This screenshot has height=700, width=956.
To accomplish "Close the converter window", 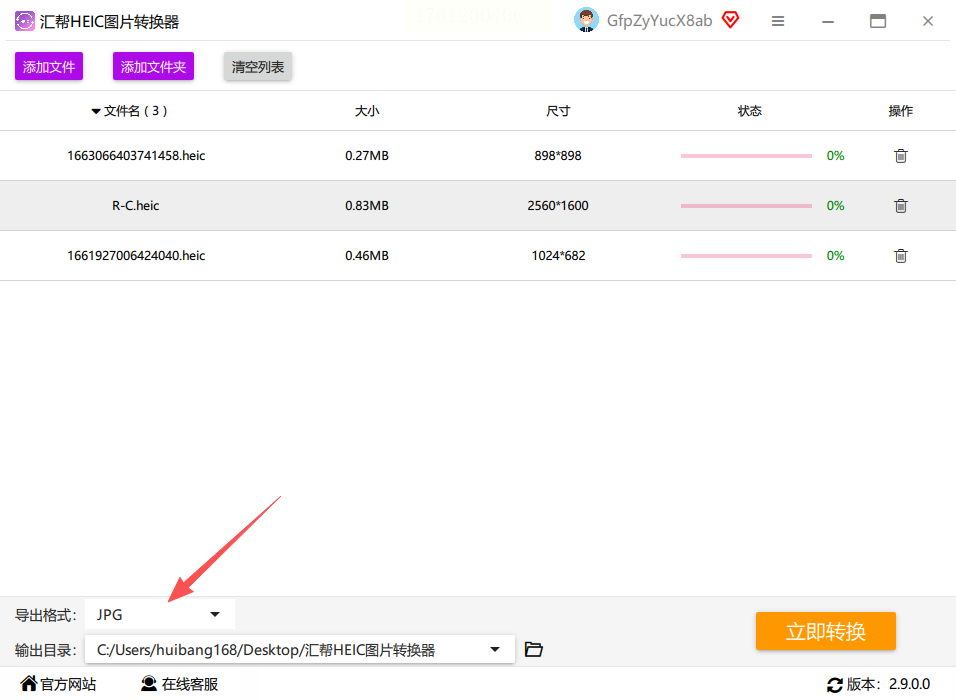I will pyautogui.click(x=927, y=21).
